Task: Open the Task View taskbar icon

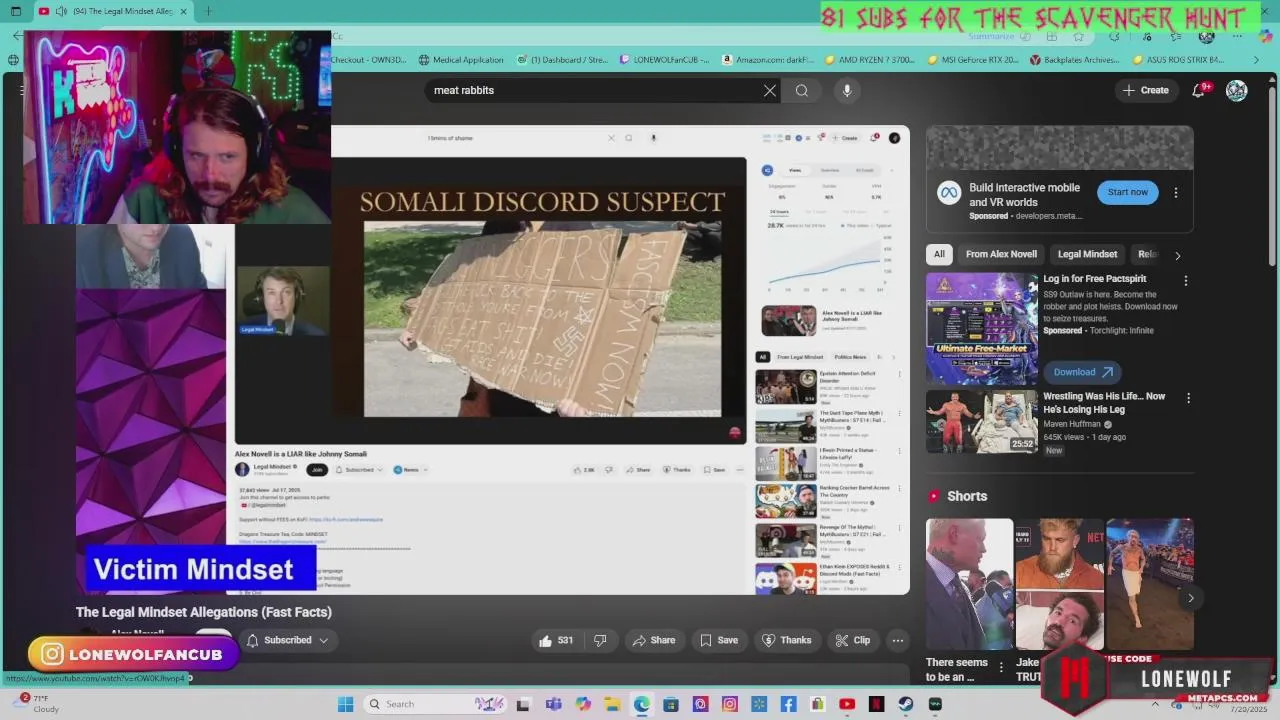Action: pos(523,704)
